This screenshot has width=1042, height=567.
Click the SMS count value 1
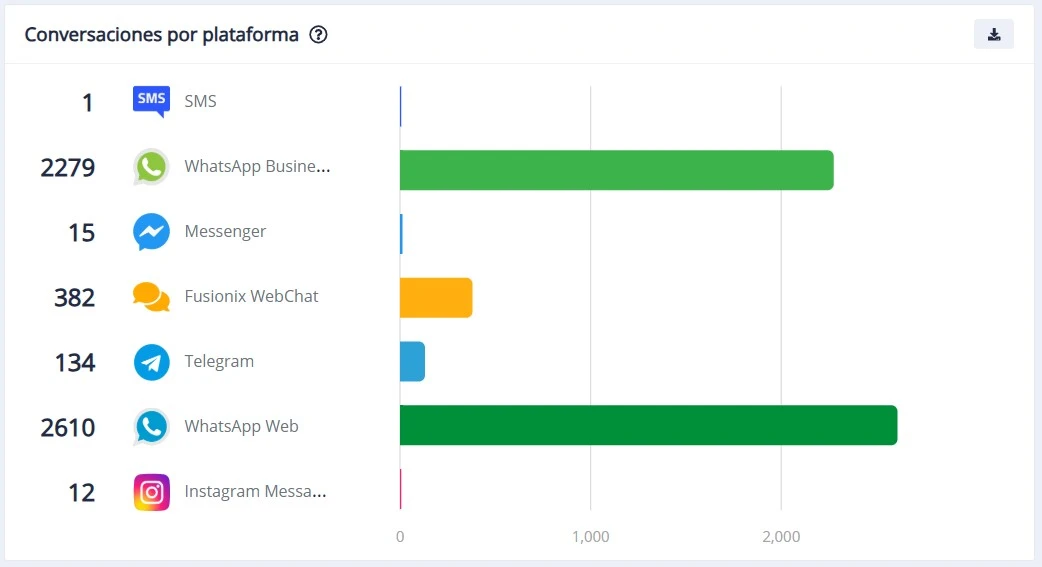pyautogui.click(x=88, y=103)
